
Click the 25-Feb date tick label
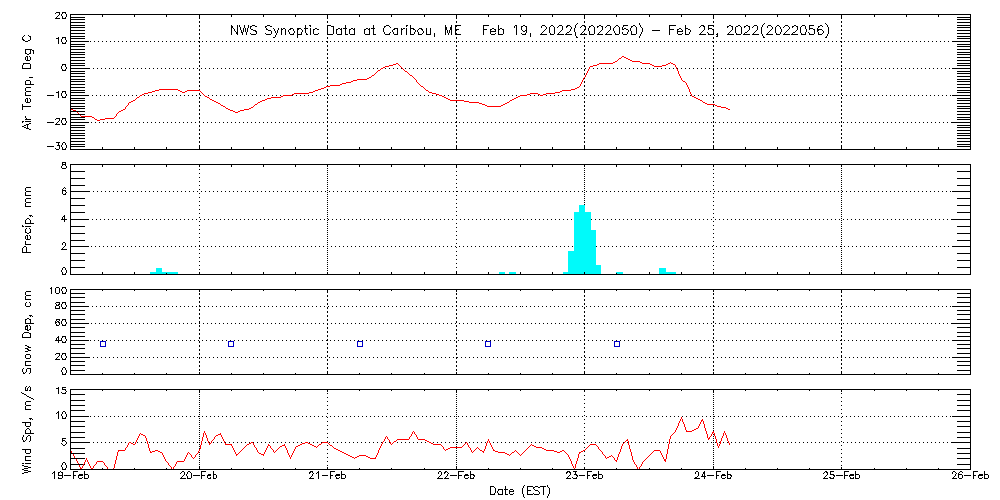pyautogui.click(x=842, y=478)
